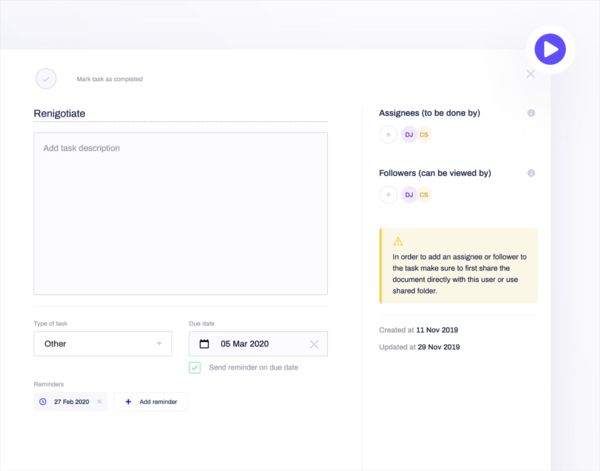600x471 pixels.
Task: Click the Other dropdown arrow
Action: (159, 344)
